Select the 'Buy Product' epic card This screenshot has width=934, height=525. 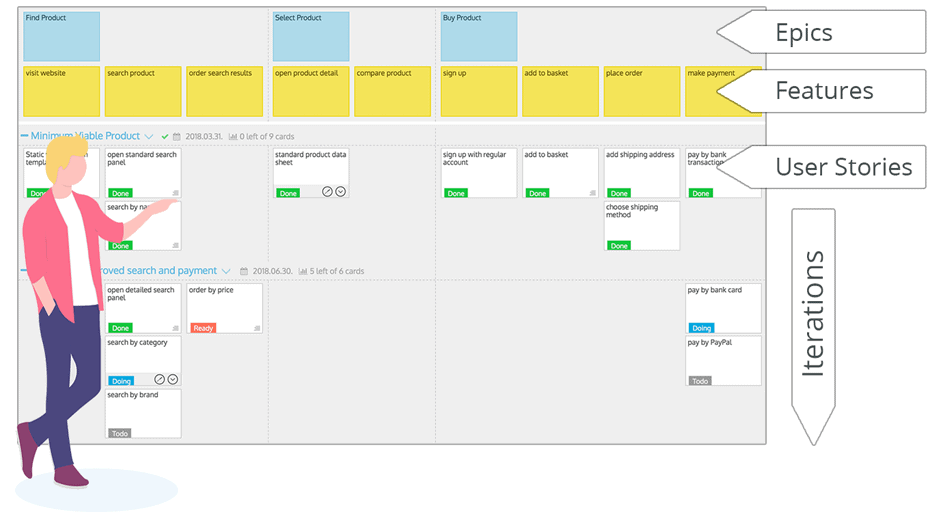tap(479, 36)
